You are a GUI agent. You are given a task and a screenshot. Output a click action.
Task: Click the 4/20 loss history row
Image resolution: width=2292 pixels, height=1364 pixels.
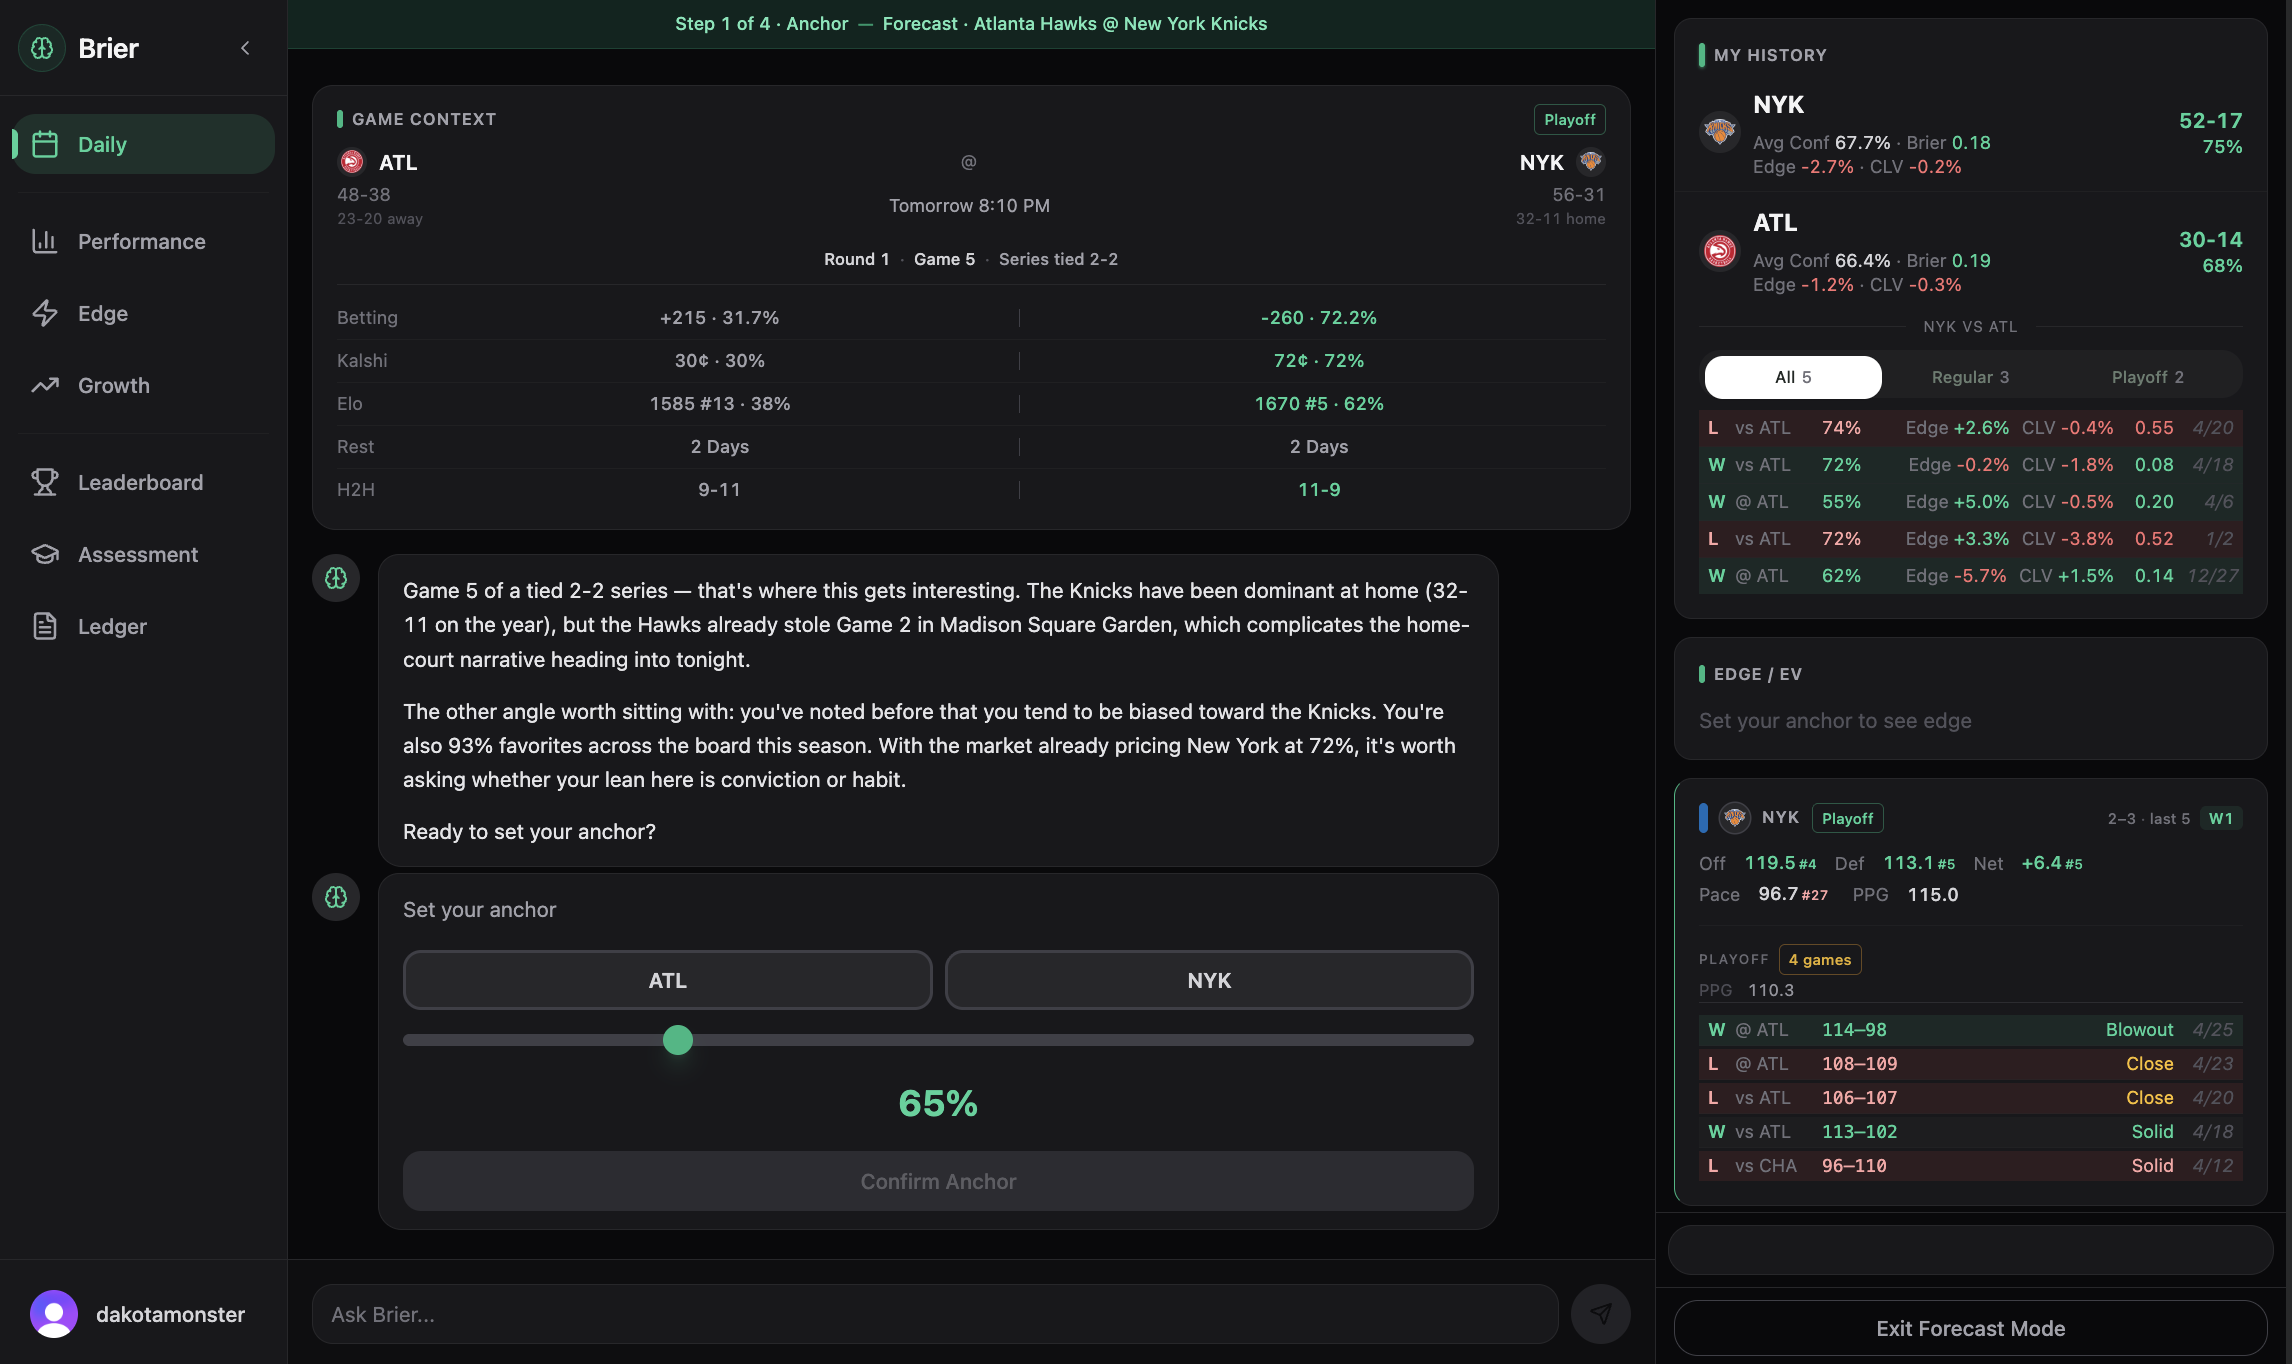click(1970, 428)
